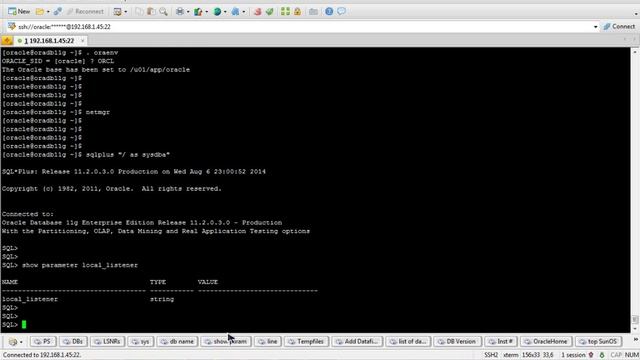Click the Paste toolbar icon
This screenshot has width=640, height=360.
(151, 12)
